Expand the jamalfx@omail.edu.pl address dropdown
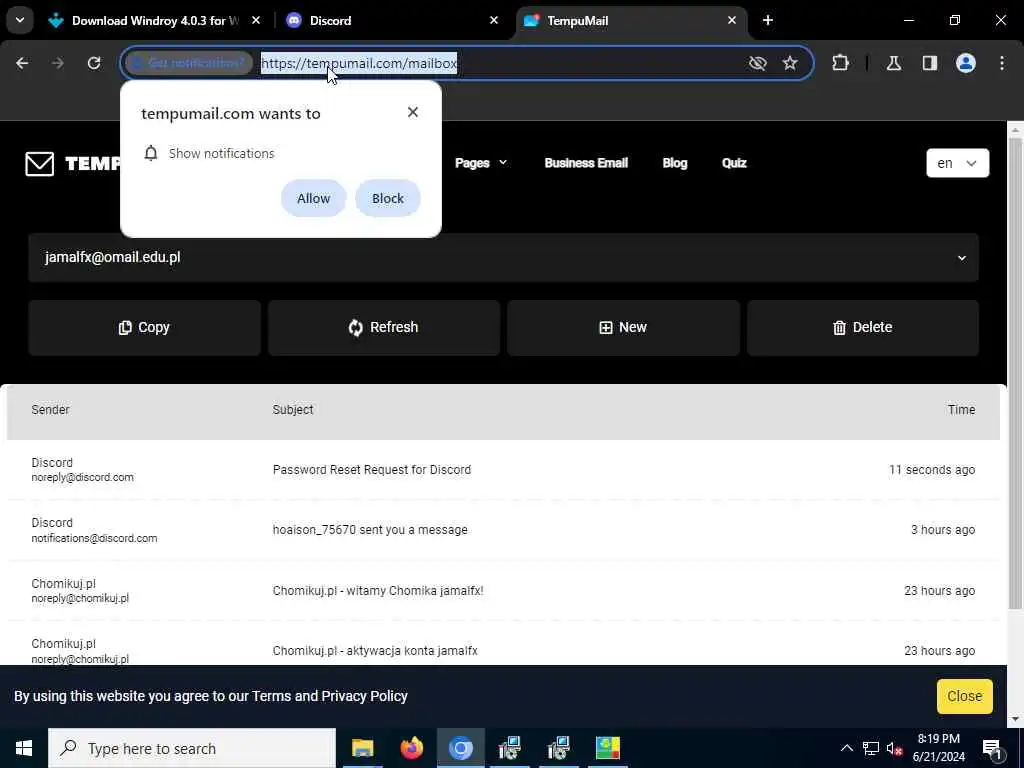This screenshot has width=1024, height=768. (x=503, y=258)
